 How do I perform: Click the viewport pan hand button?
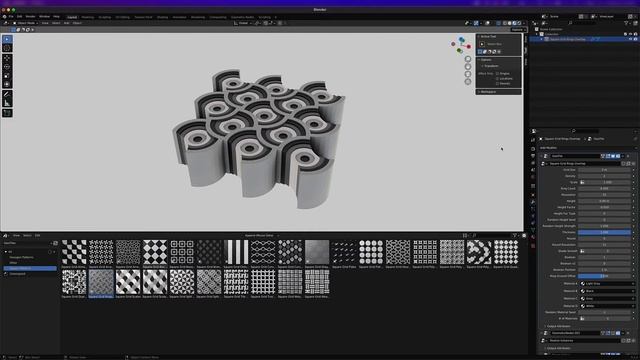point(468,67)
